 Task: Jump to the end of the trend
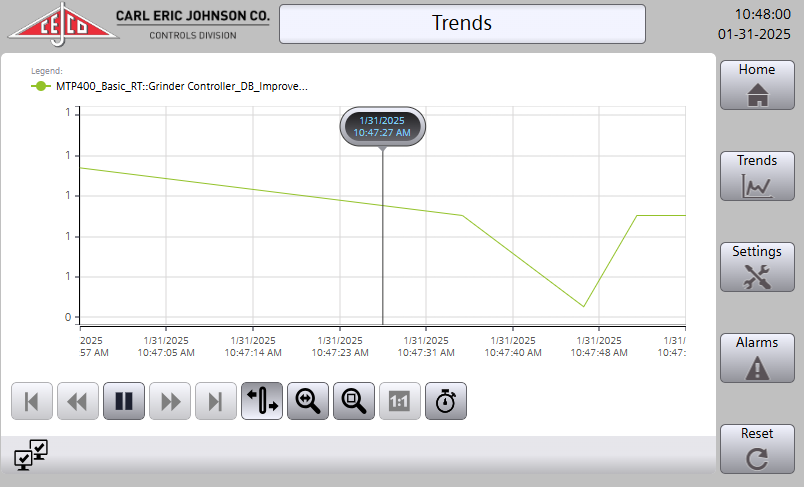pyautogui.click(x=216, y=401)
